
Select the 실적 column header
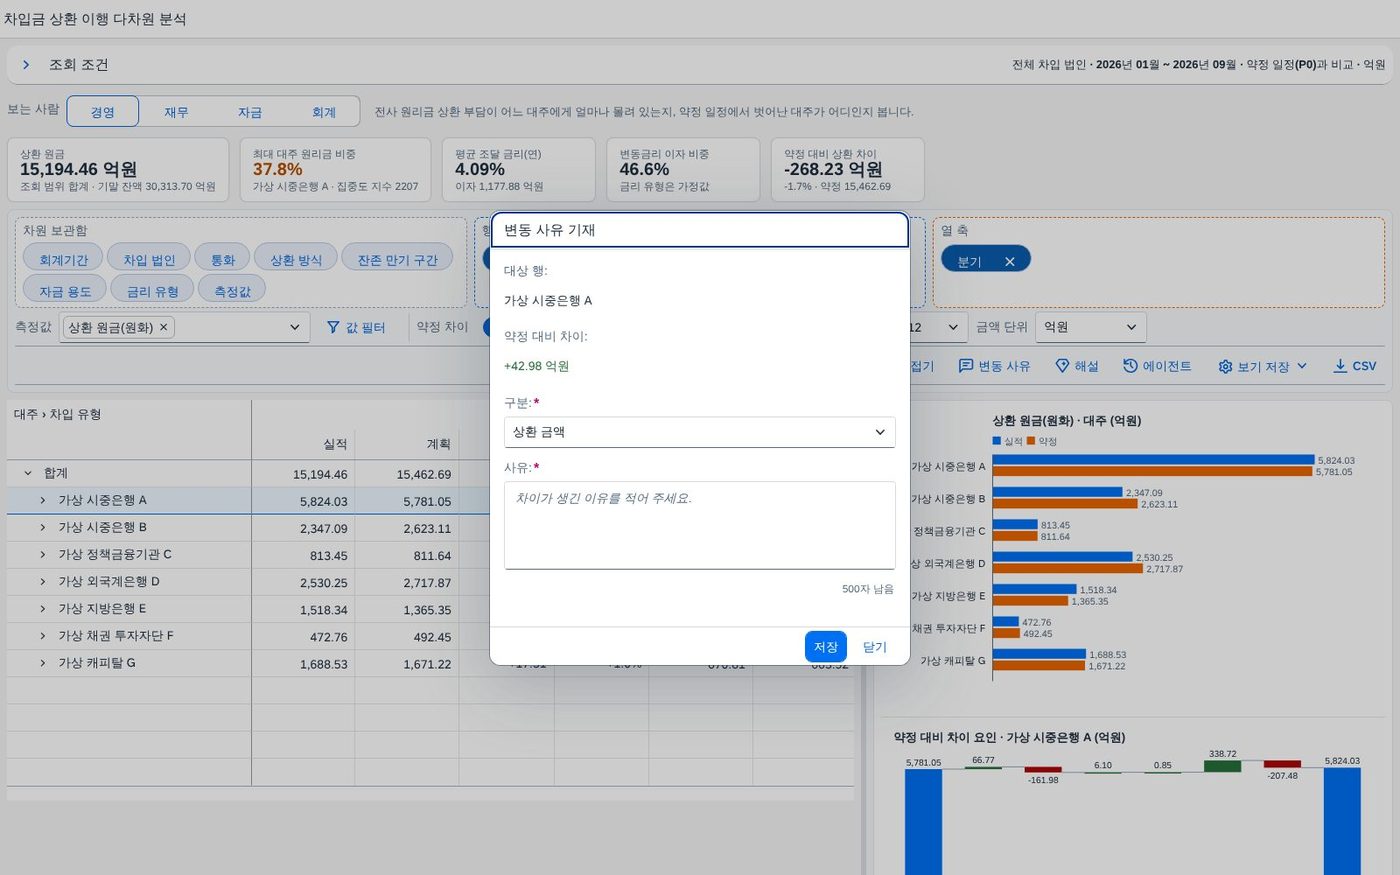(x=303, y=444)
